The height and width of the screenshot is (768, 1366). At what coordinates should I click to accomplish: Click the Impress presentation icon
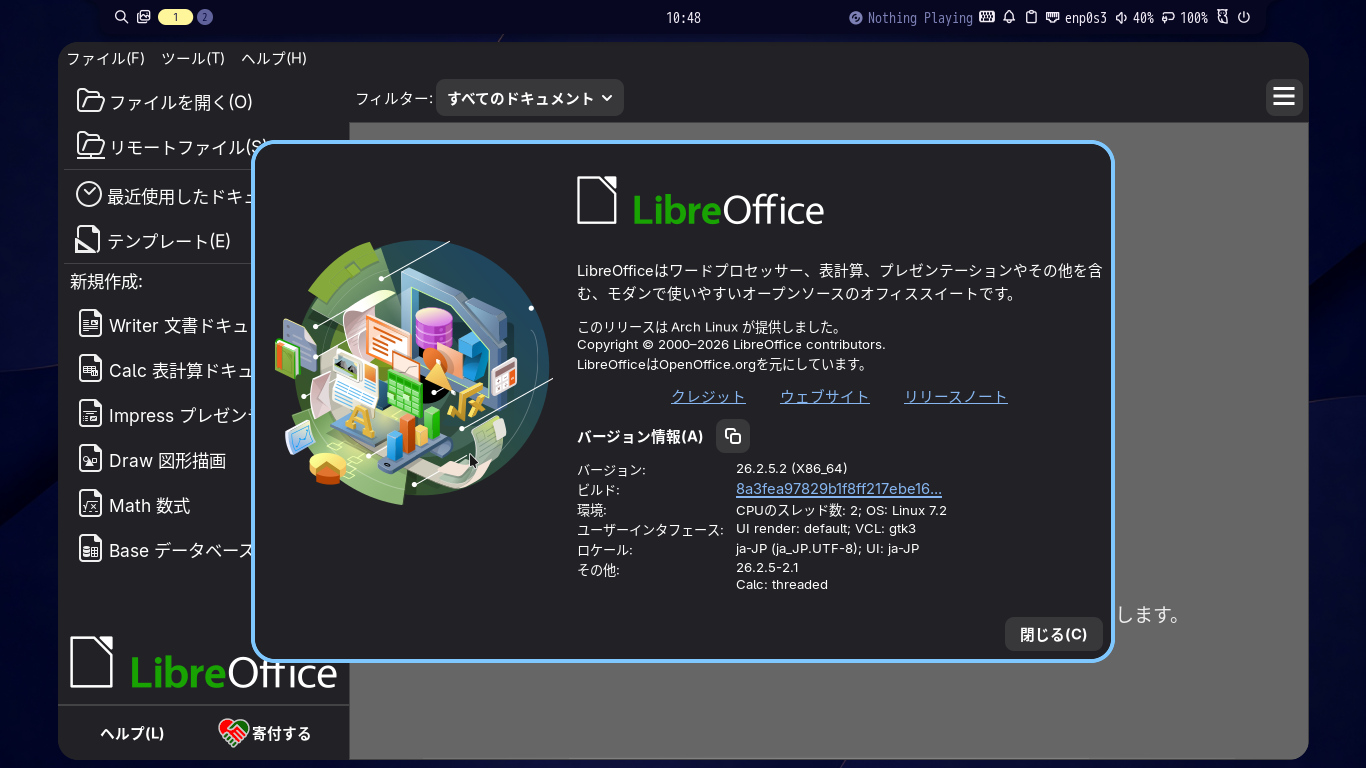pyautogui.click(x=91, y=414)
